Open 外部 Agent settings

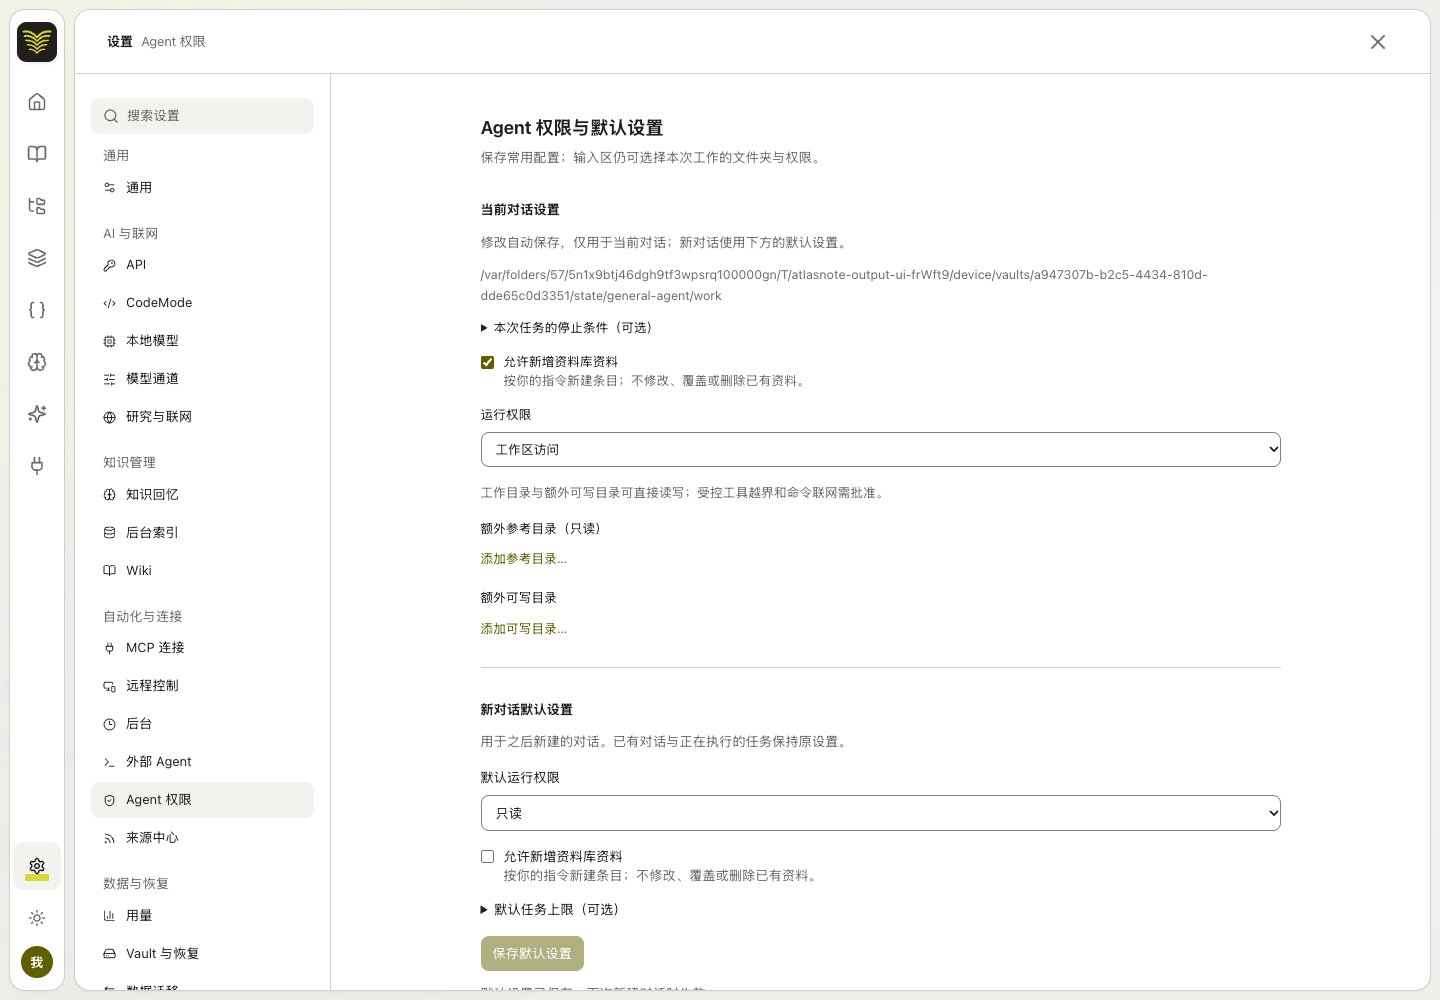pyautogui.click(x=202, y=762)
